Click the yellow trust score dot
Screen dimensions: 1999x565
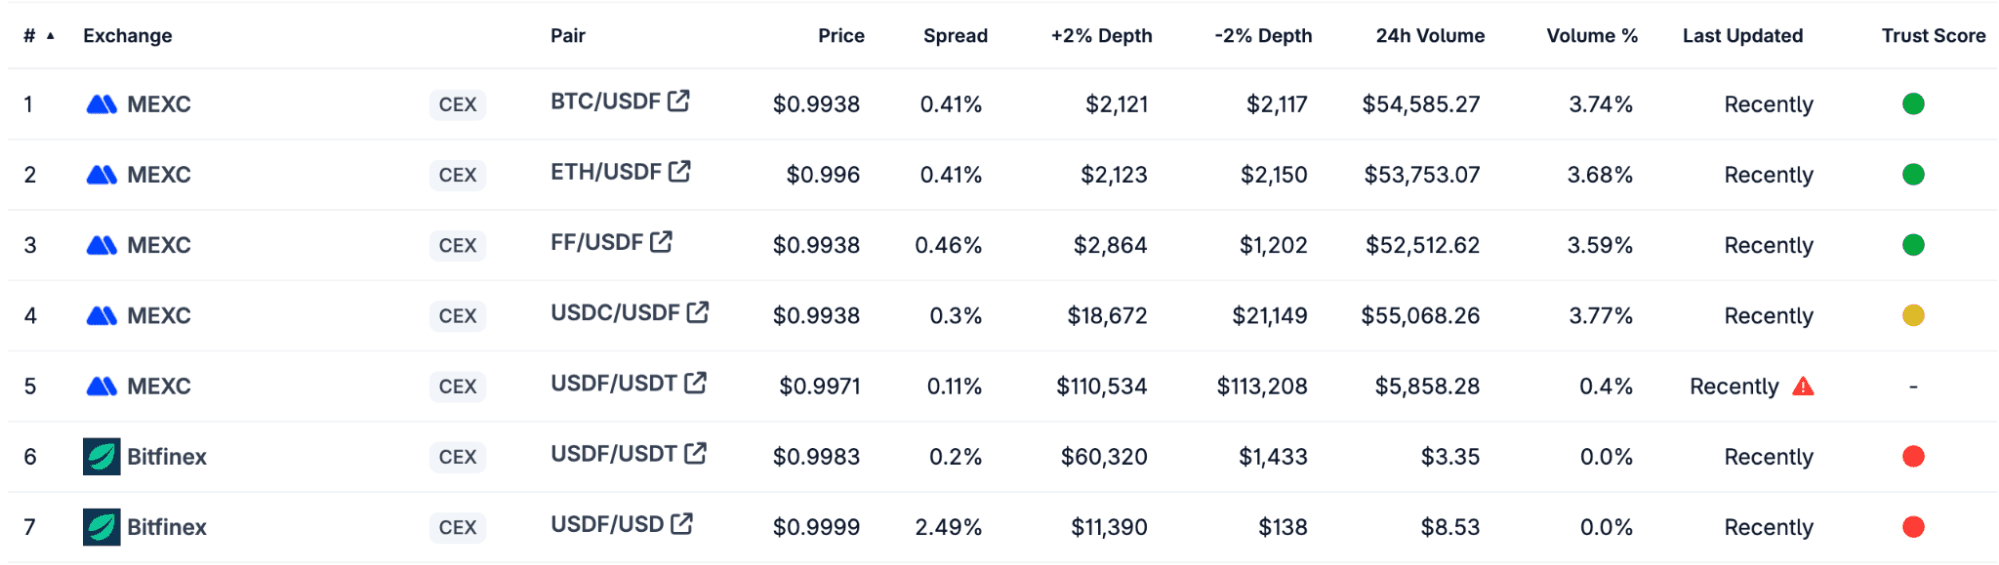(x=1913, y=316)
